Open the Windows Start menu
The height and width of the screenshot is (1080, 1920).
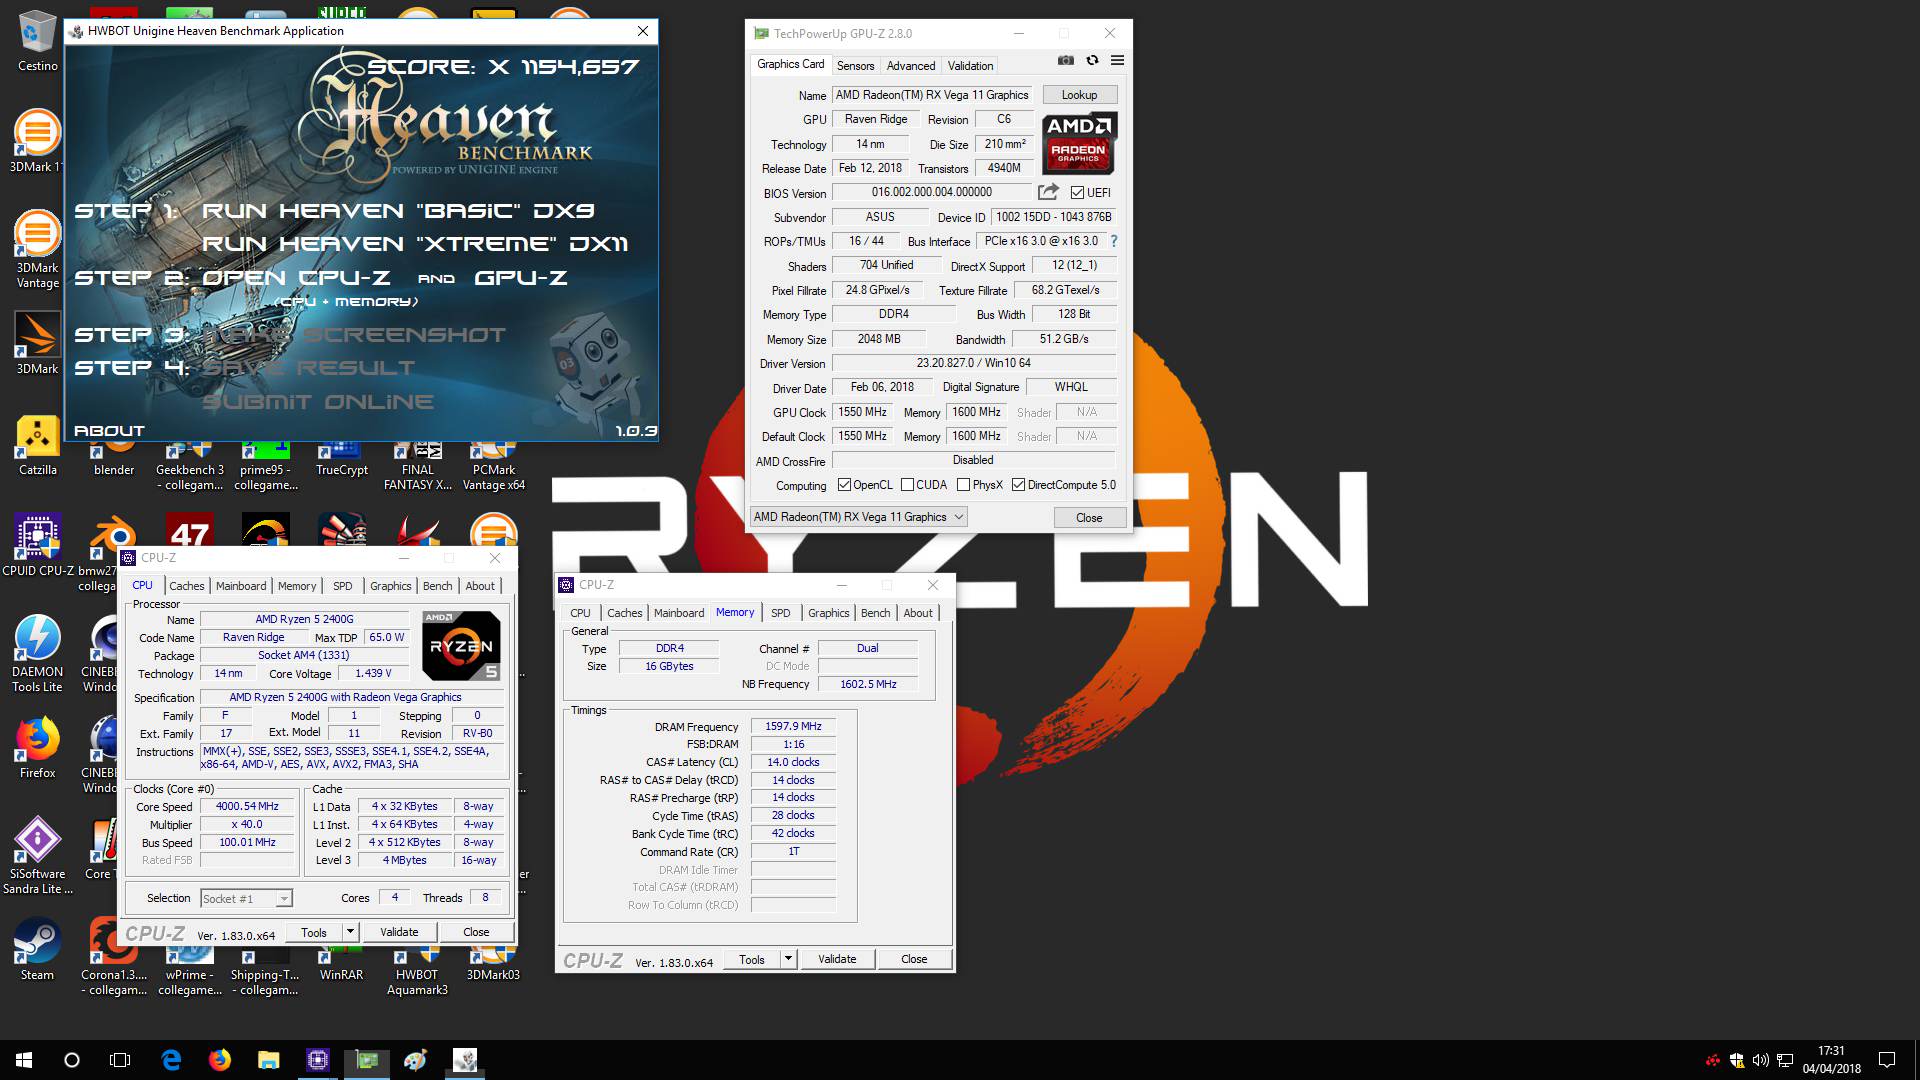24,1060
